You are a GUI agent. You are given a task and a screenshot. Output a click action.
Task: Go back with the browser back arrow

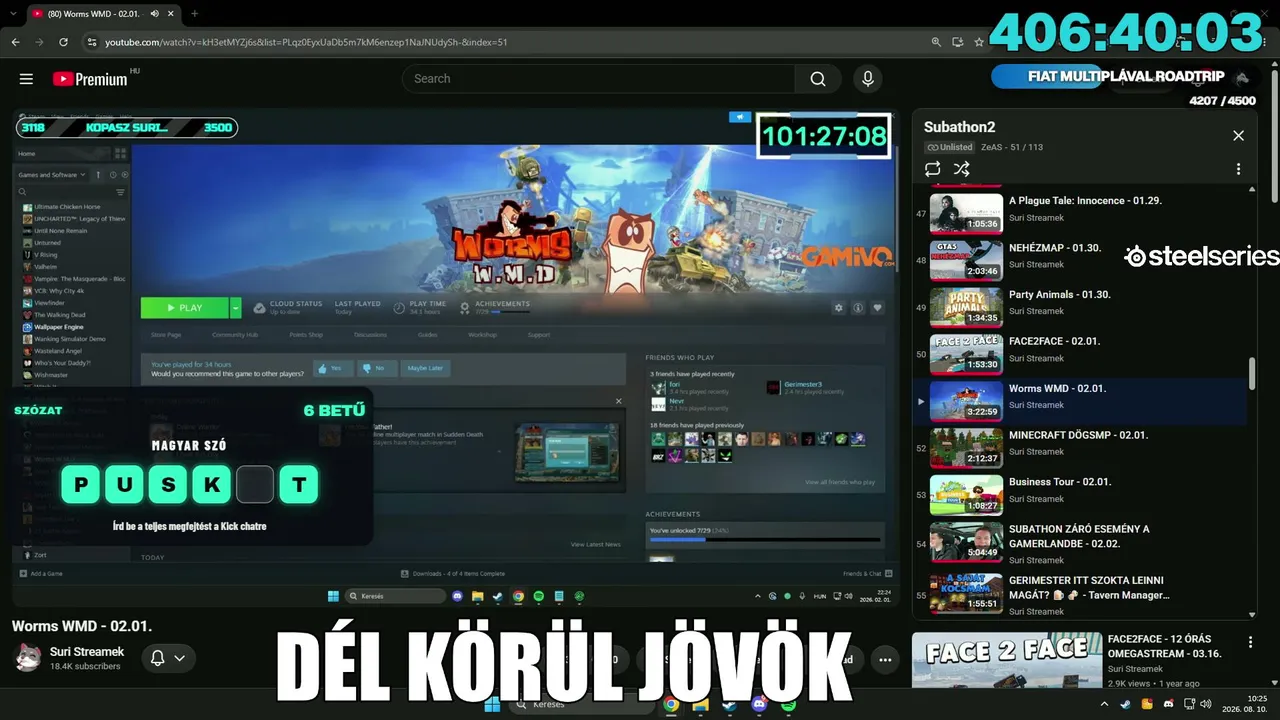coord(15,42)
